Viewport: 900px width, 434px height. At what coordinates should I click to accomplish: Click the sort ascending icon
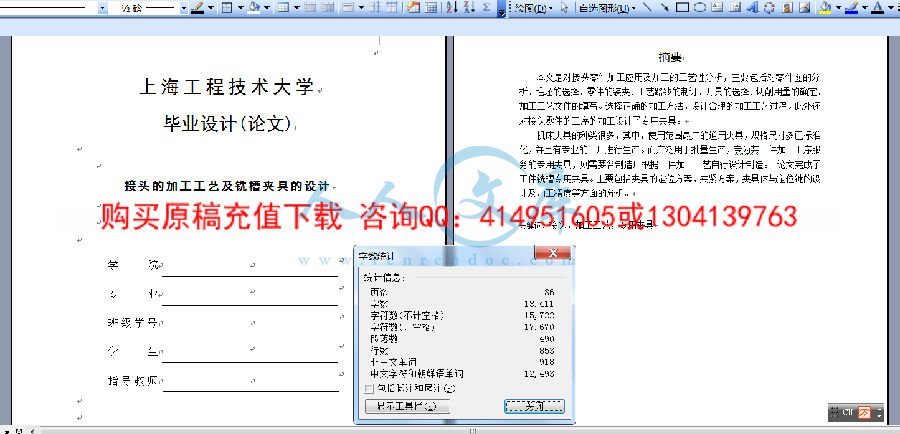[452, 7]
